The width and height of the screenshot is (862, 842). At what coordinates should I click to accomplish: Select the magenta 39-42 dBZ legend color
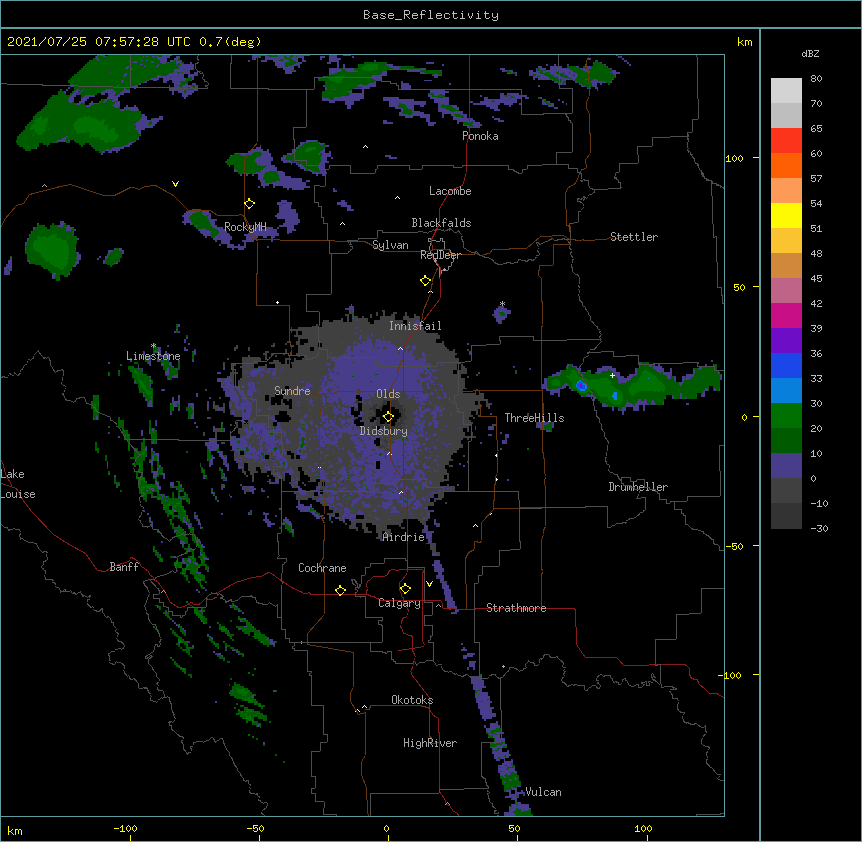(x=786, y=315)
